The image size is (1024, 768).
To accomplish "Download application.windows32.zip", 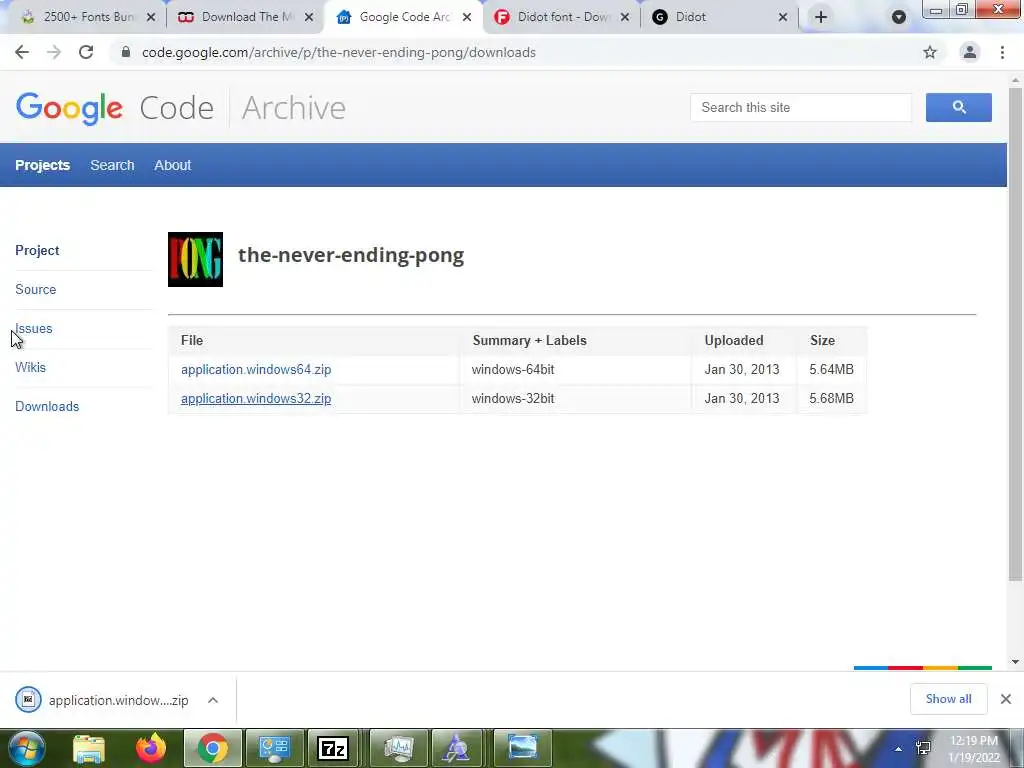I will [x=256, y=398].
